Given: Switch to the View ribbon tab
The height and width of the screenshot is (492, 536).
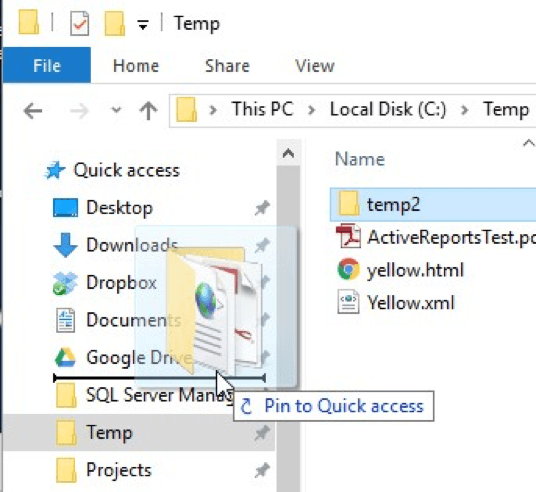Looking at the screenshot, I should tap(315, 66).
